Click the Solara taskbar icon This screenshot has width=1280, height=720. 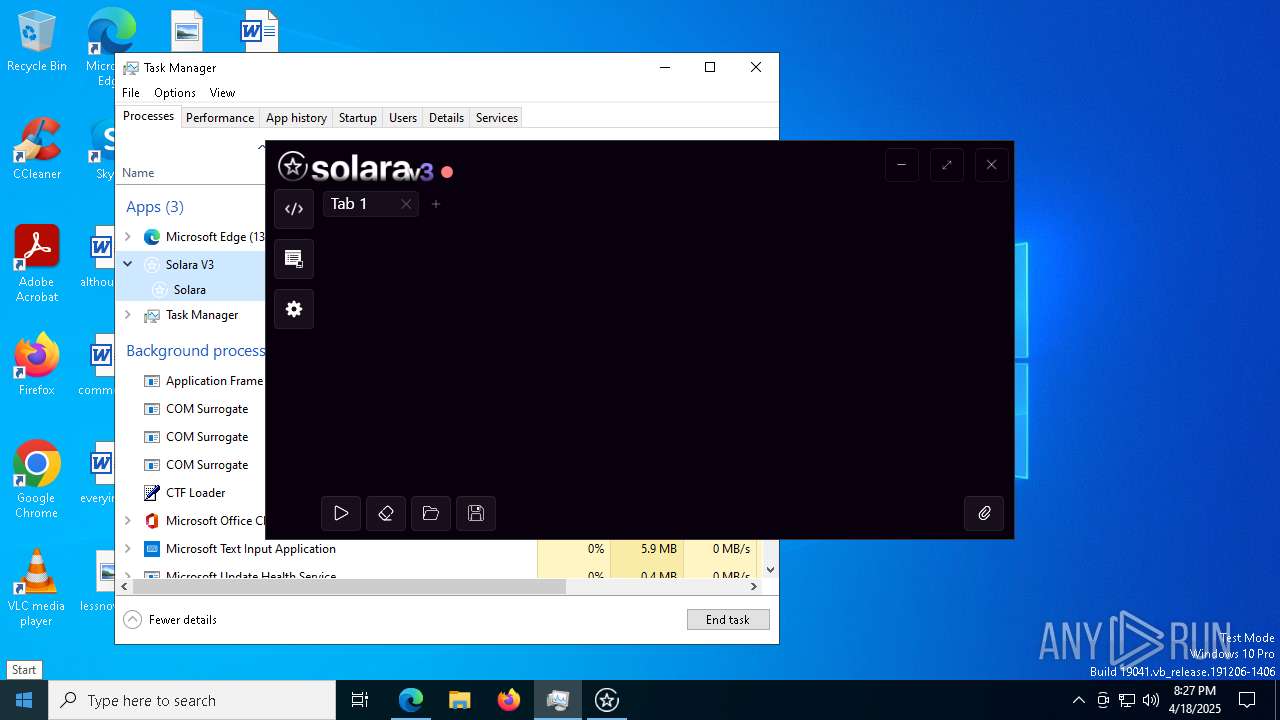point(607,700)
